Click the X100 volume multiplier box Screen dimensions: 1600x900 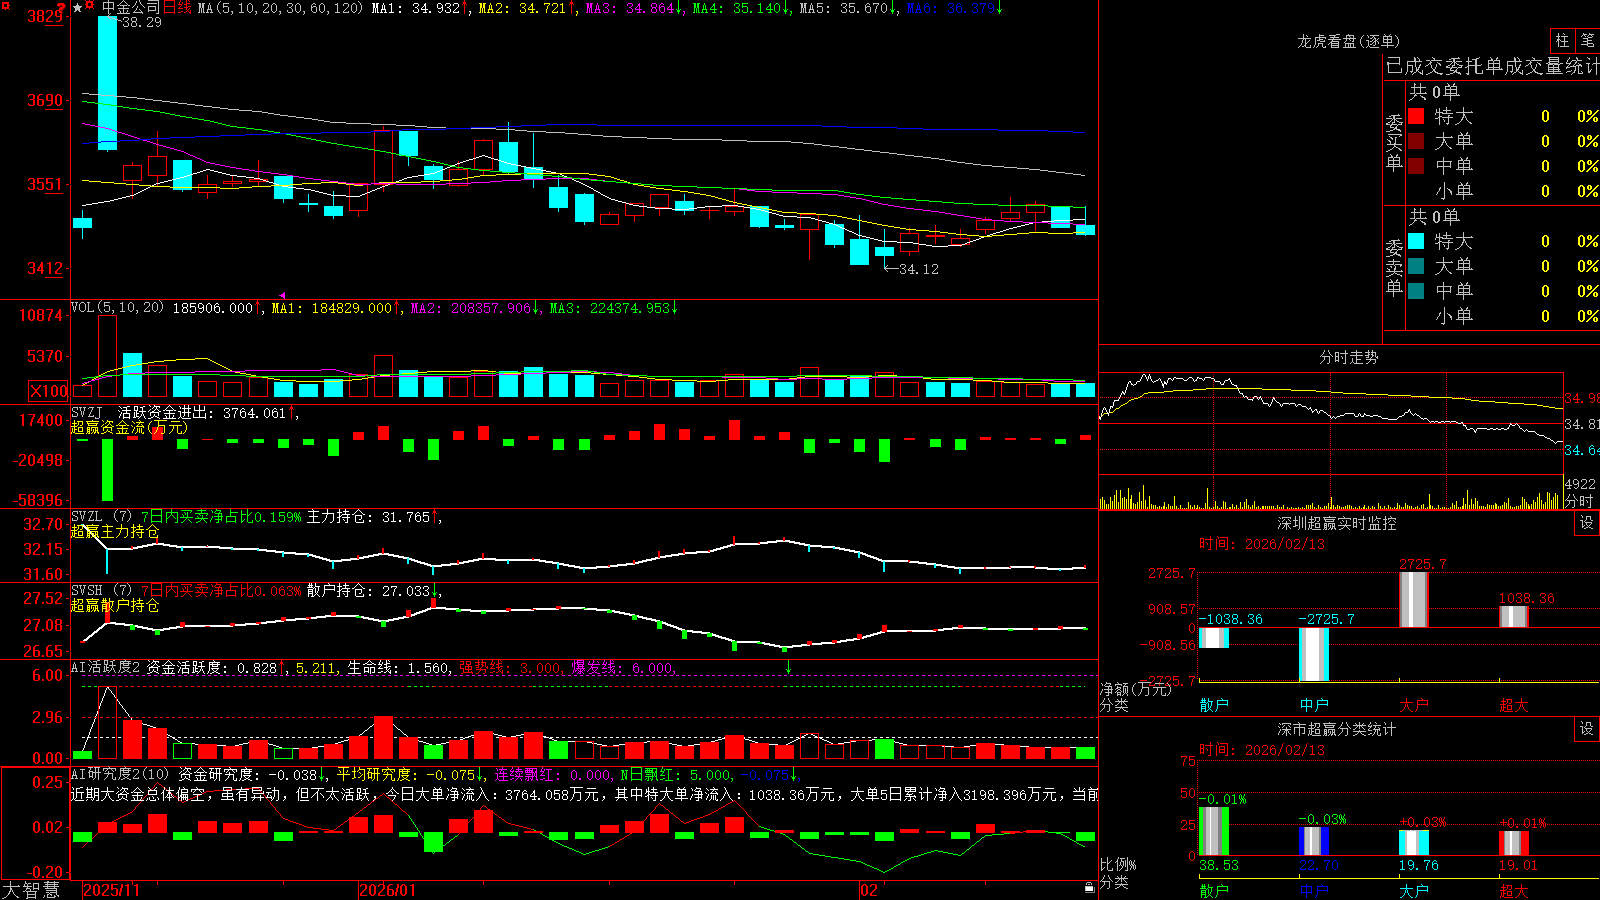point(48,391)
